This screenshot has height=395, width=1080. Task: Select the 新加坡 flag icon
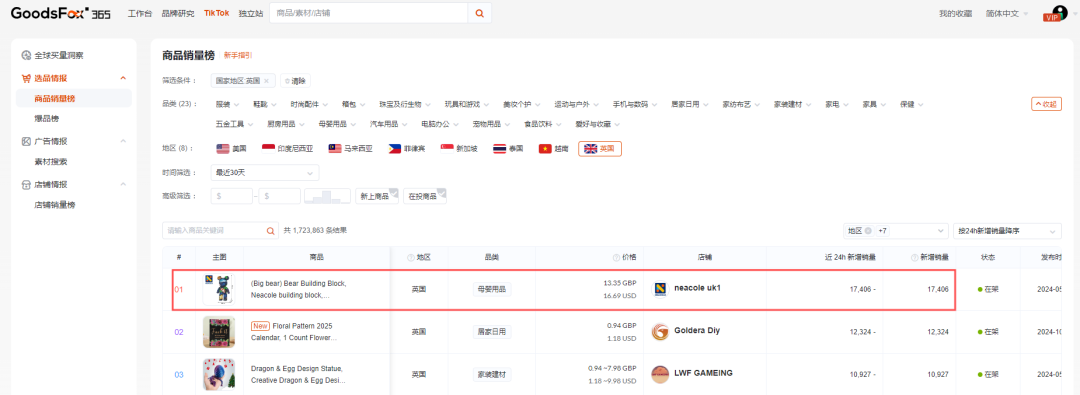point(446,148)
